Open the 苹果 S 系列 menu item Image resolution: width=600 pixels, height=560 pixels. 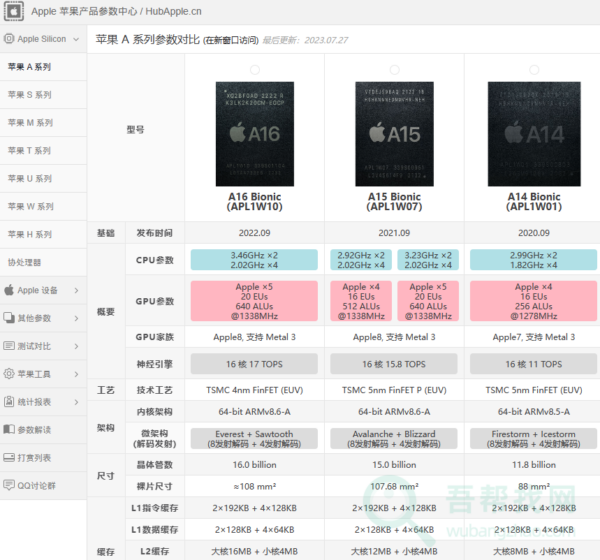point(30,95)
